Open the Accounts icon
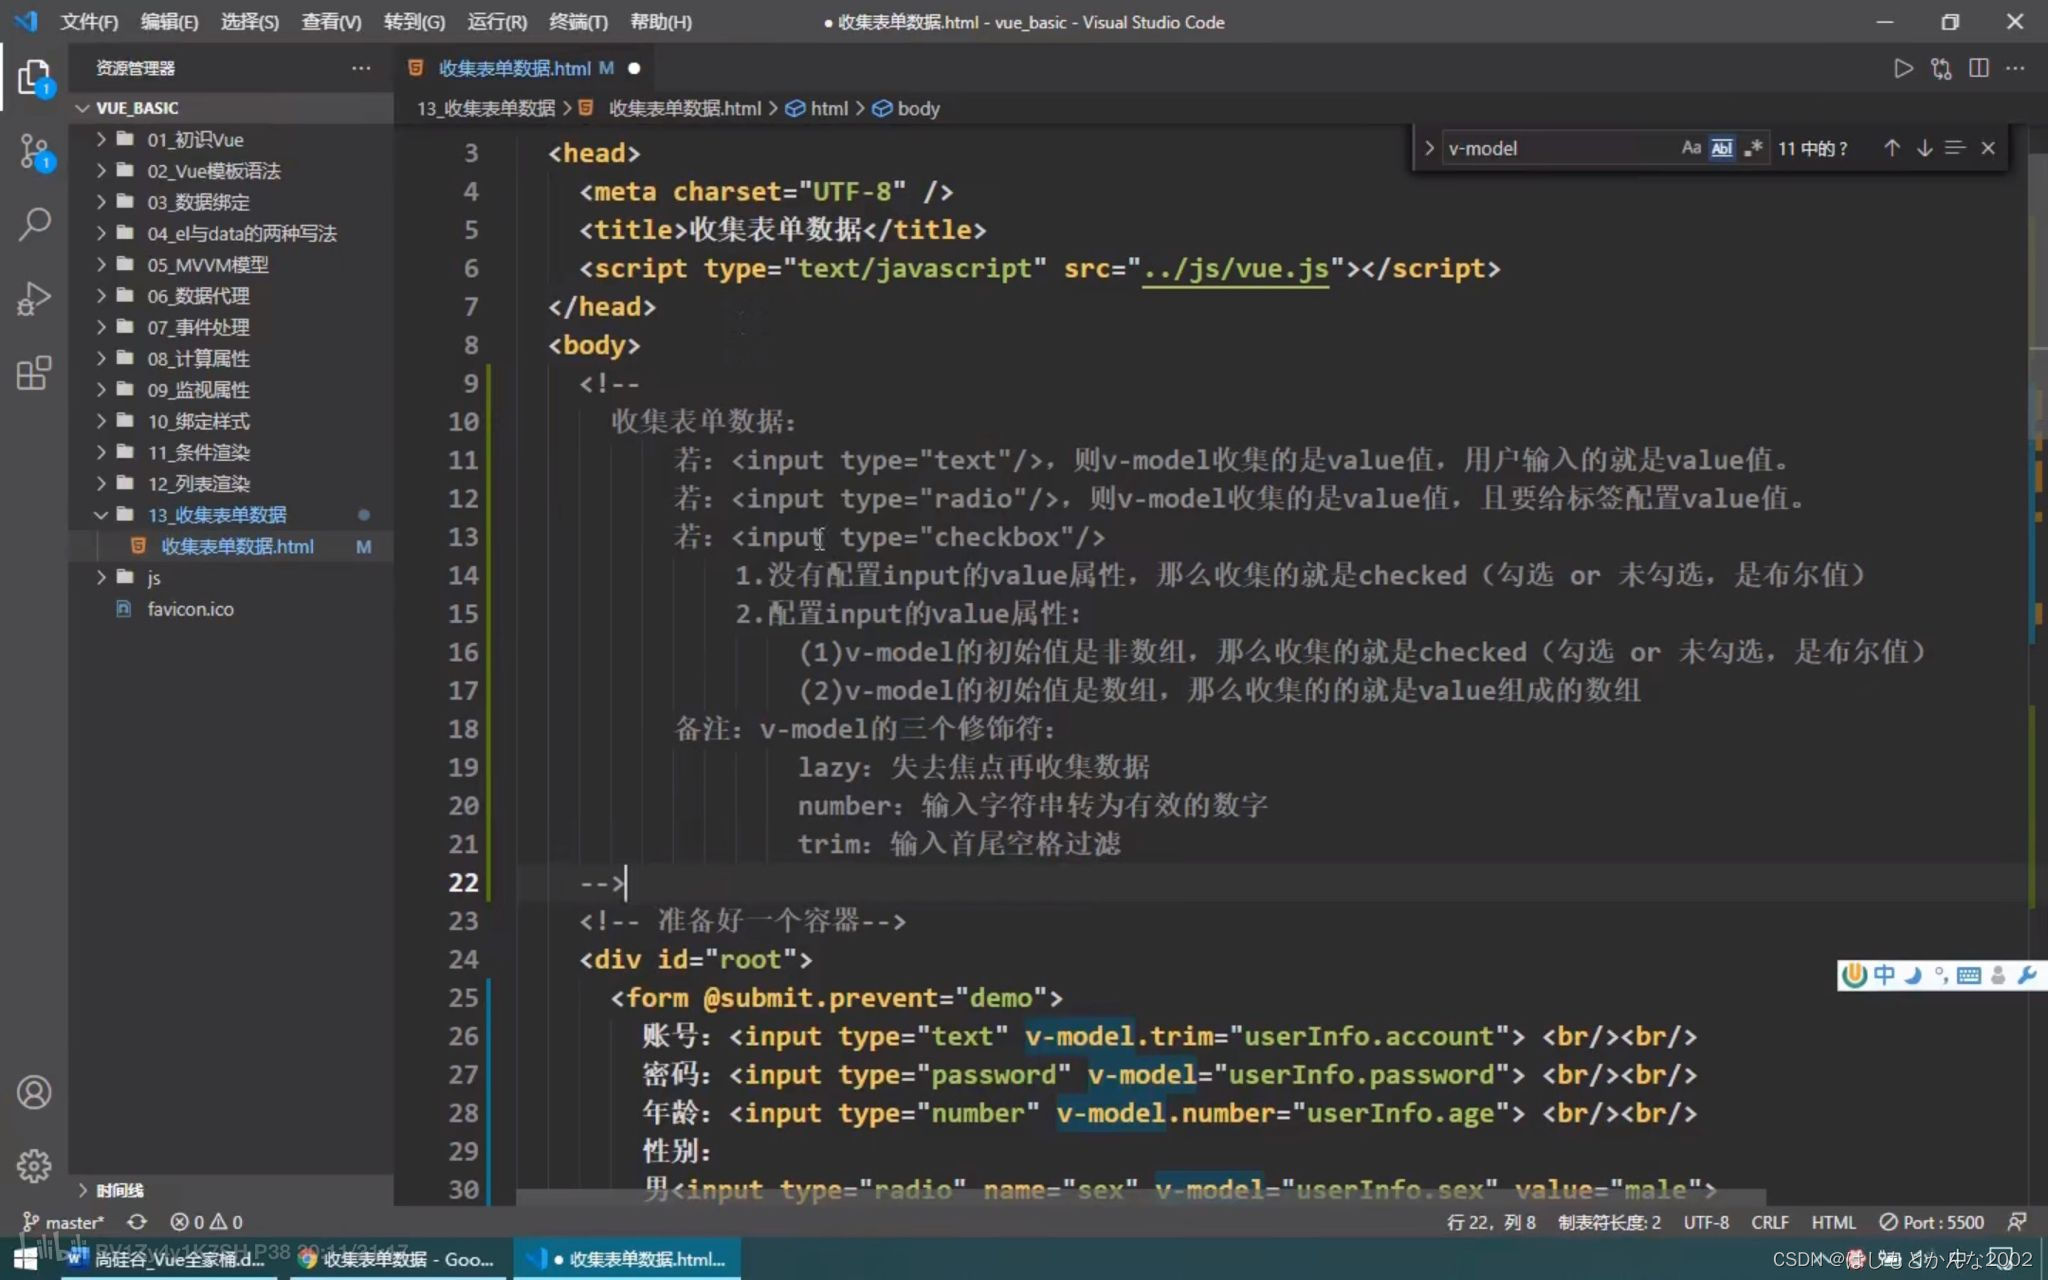The height and width of the screenshot is (1280, 2048). pos(34,1092)
